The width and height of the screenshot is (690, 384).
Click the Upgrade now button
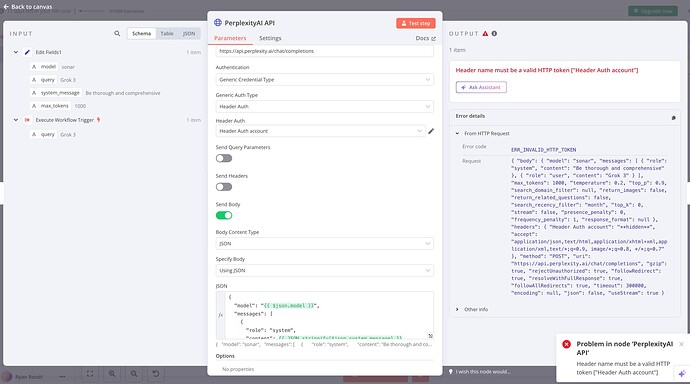point(653,11)
